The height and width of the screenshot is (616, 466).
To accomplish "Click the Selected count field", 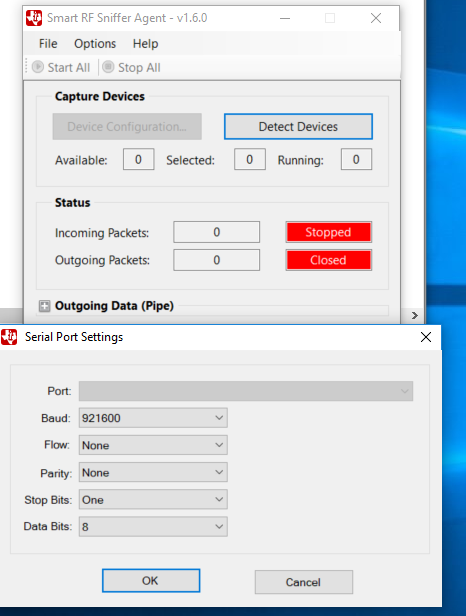I will [250, 159].
